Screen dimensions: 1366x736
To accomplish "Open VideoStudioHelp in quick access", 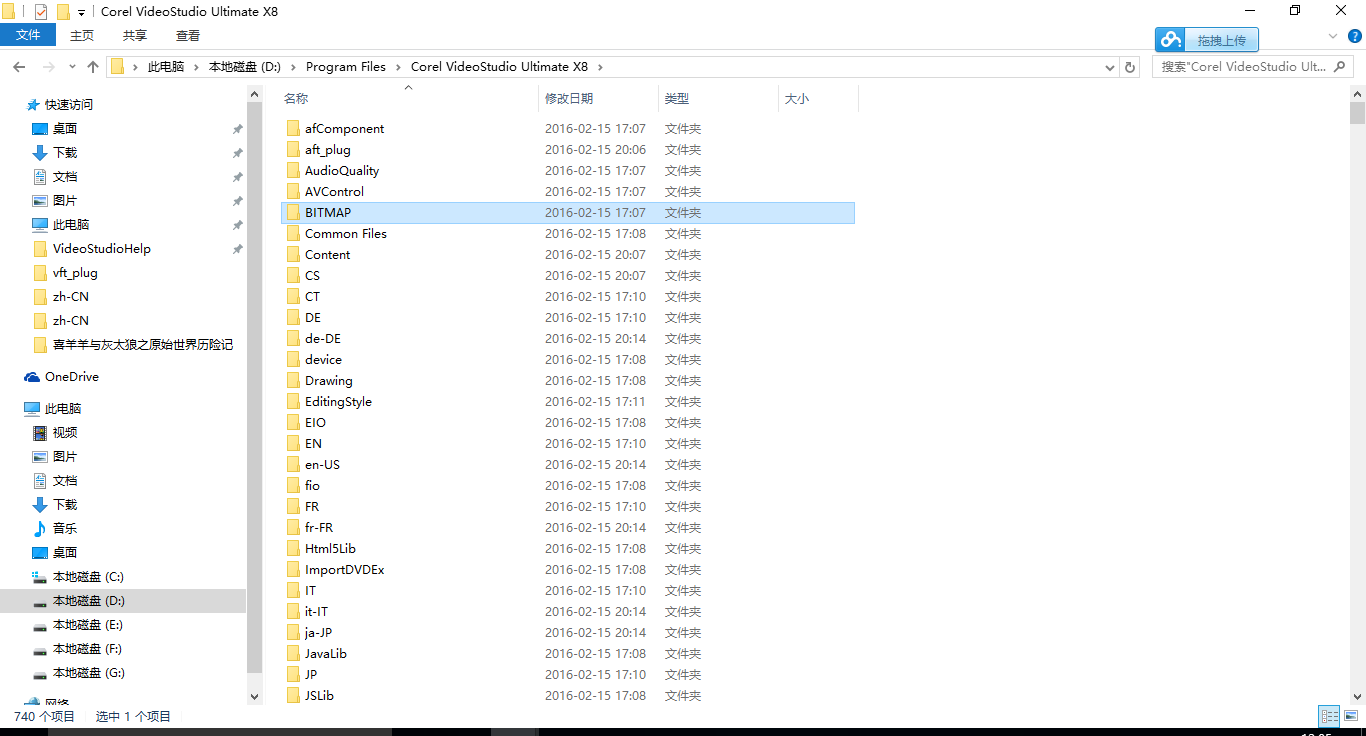I will 102,248.
